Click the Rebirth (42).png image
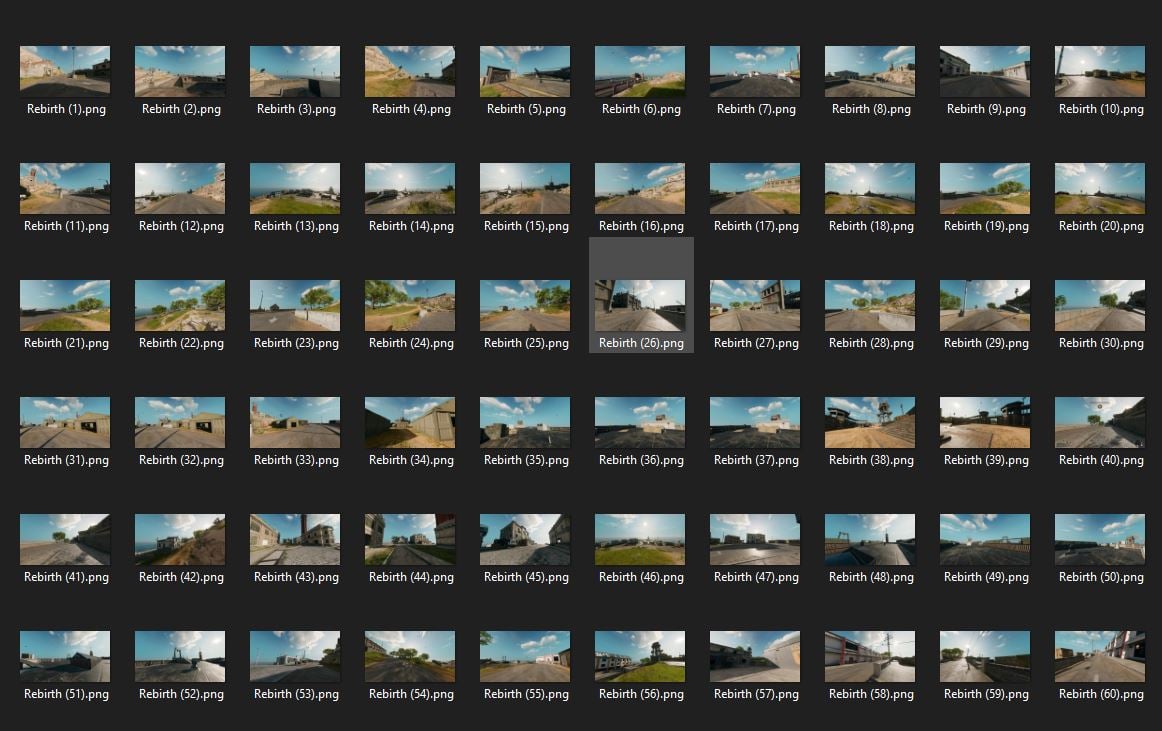The height and width of the screenshot is (731, 1162). click(x=180, y=540)
